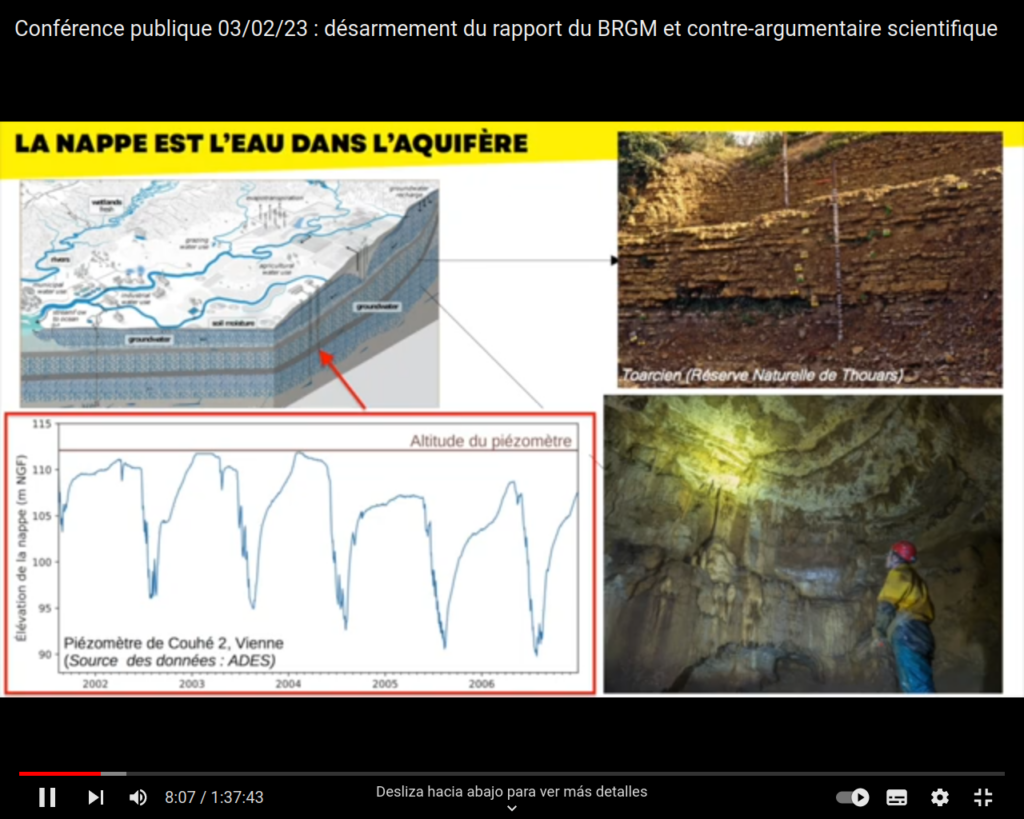Seek to the grey buffered section of progress bar
The image size is (1024, 819).
coord(114,773)
